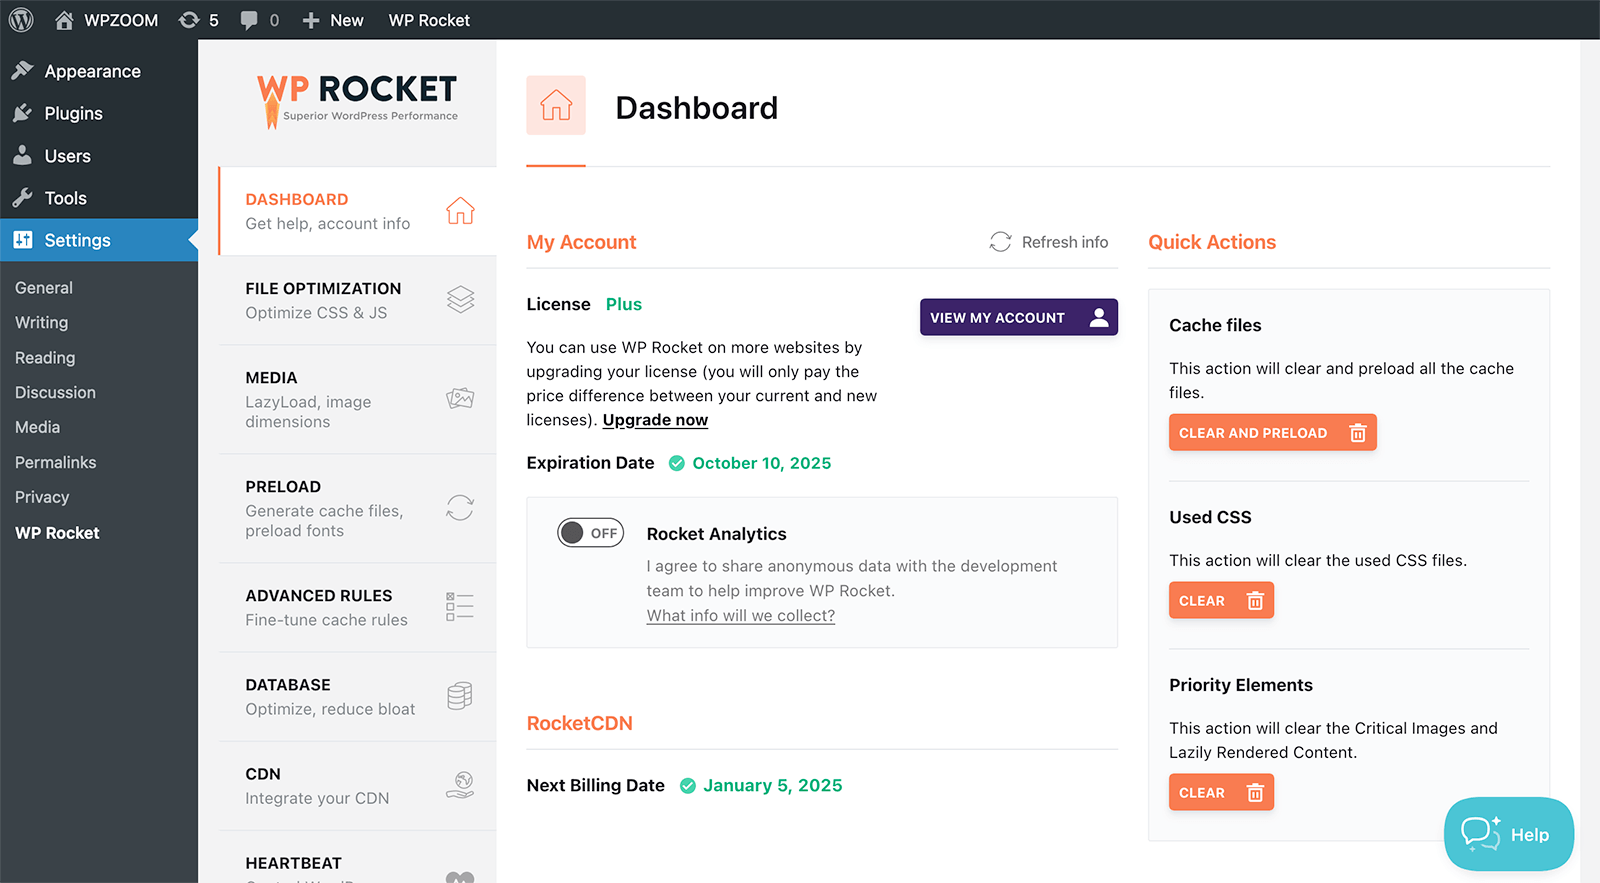Go to Writing settings
1600x883 pixels.
(42, 322)
